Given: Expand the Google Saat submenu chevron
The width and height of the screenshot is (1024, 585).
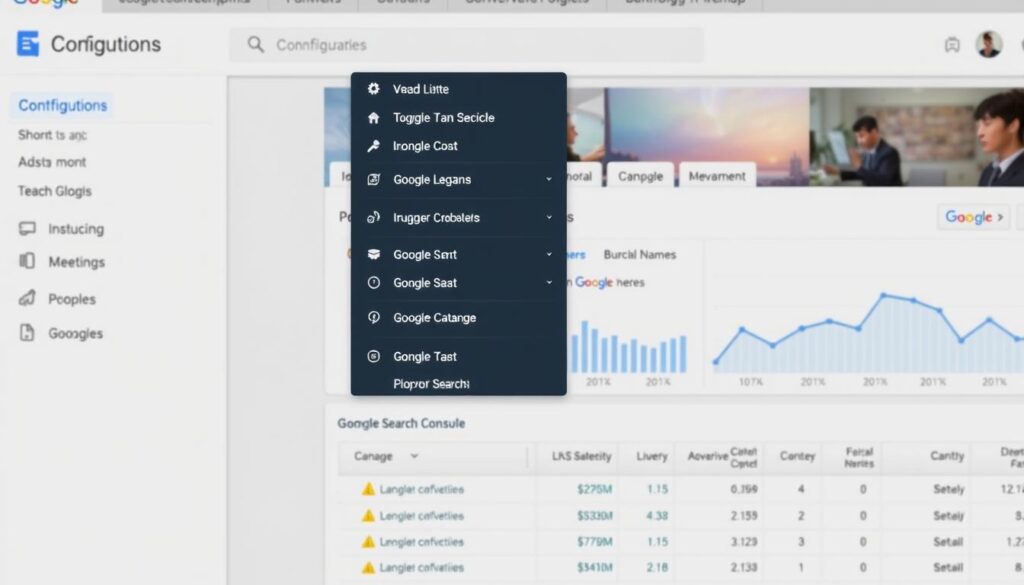Looking at the screenshot, I should (x=549, y=283).
